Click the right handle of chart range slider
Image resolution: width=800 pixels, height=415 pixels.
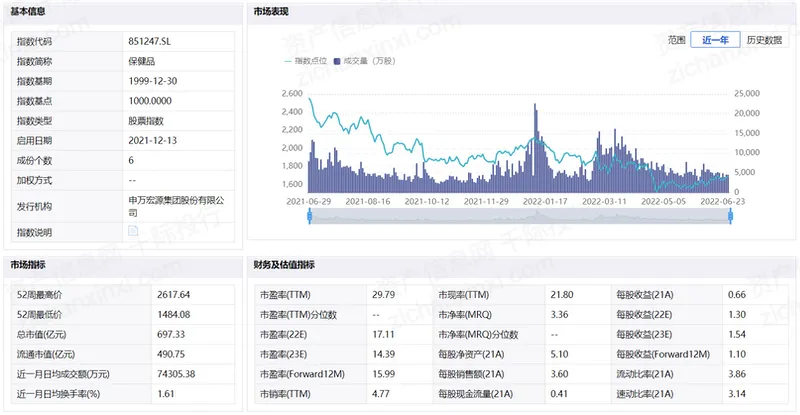tap(730, 216)
